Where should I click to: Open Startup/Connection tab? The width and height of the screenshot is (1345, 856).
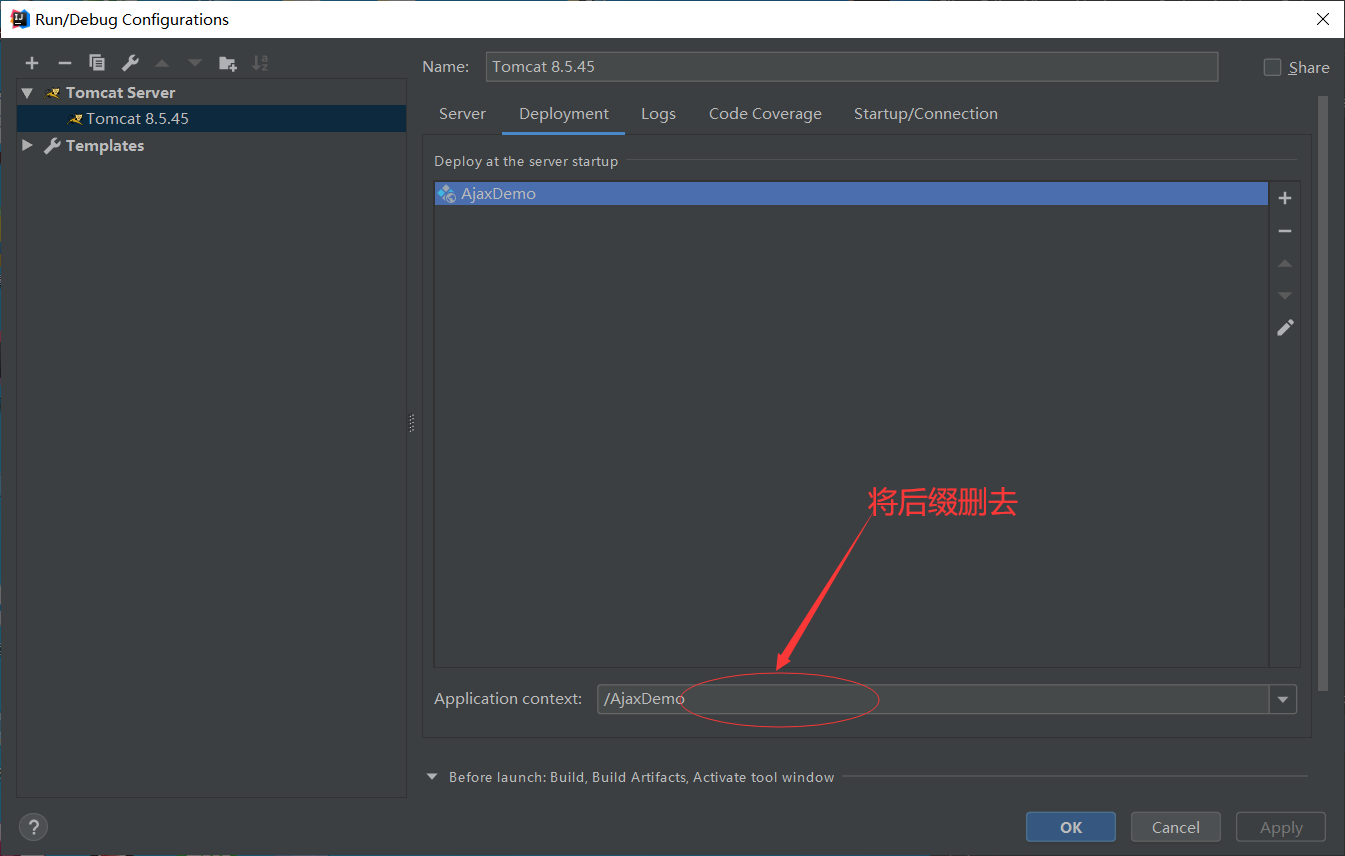pos(926,114)
